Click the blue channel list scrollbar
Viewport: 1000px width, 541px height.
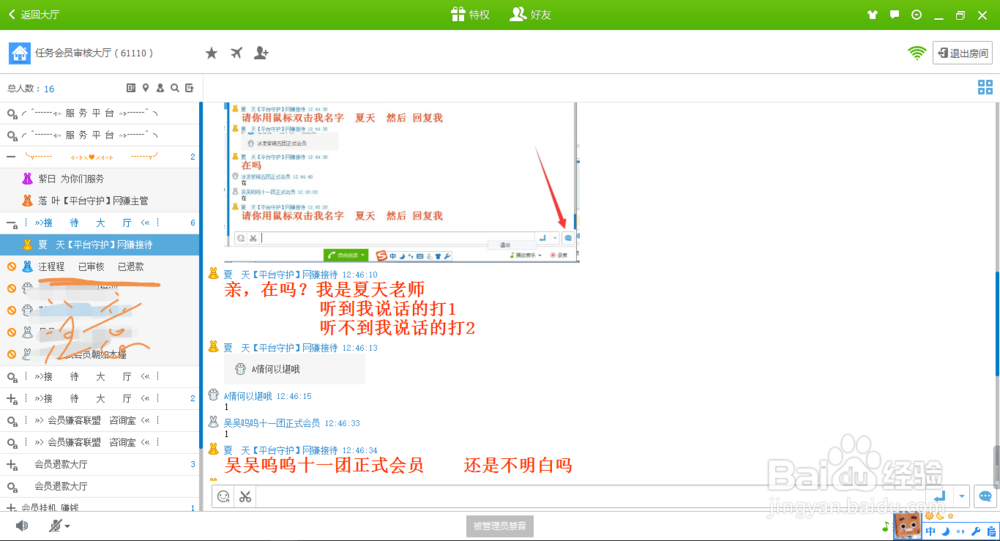201,274
